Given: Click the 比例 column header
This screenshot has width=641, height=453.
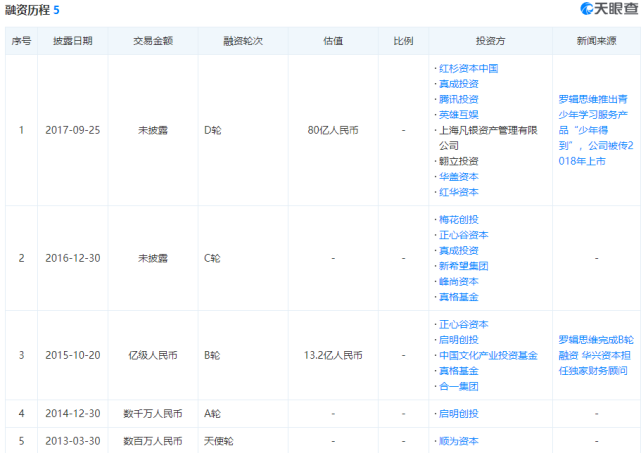Looking at the screenshot, I should (403, 41).
